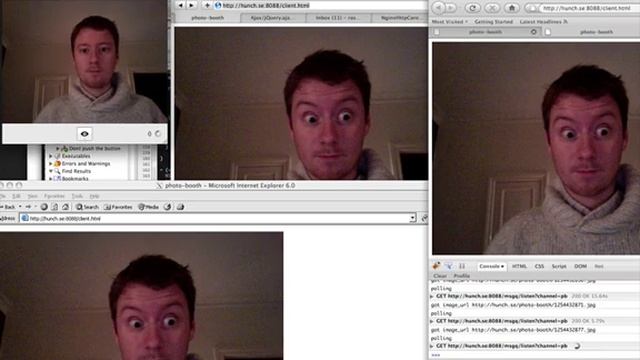640x360 pixels.
Task: Open Internet Explorer Tools menu
Action: (x=77, y=196)
